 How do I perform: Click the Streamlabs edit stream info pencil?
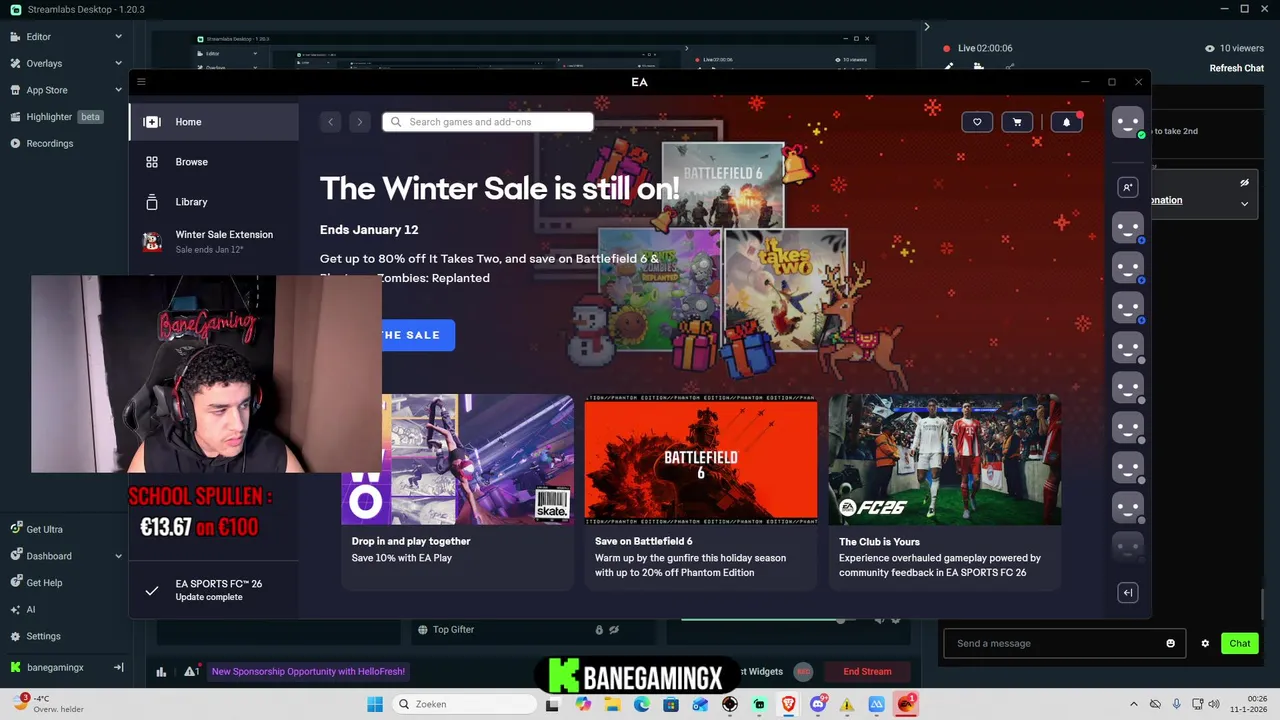click(949, 67)
